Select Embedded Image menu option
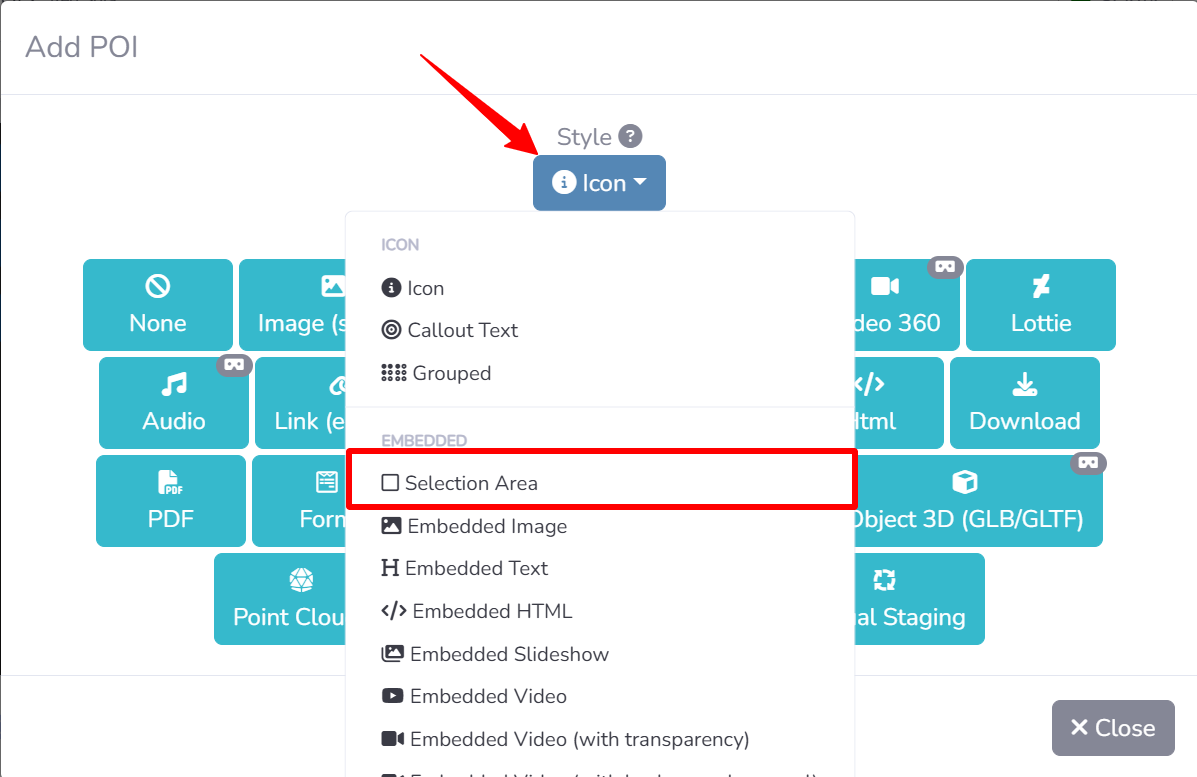 486,526
